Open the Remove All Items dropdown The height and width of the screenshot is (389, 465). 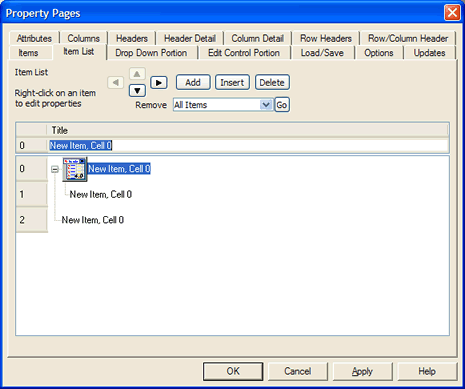coord(266,105)
